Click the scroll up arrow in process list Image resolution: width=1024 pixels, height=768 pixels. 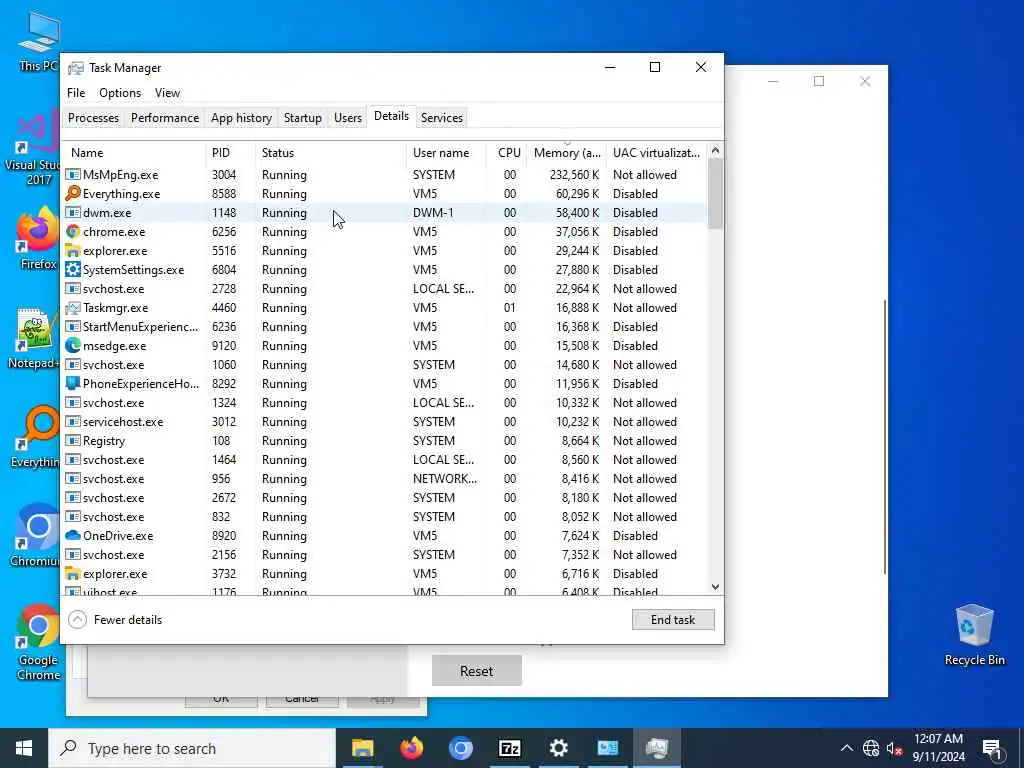coord(715,150)
